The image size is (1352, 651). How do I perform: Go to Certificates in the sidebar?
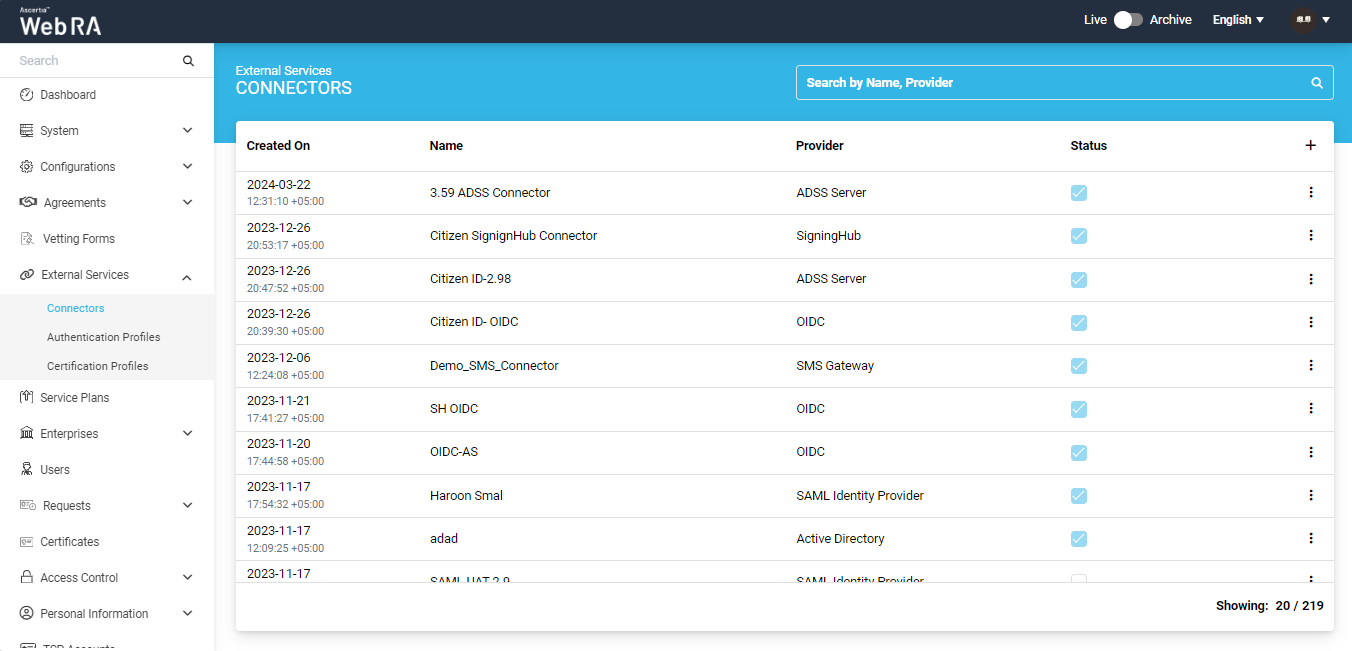(69, 542)
